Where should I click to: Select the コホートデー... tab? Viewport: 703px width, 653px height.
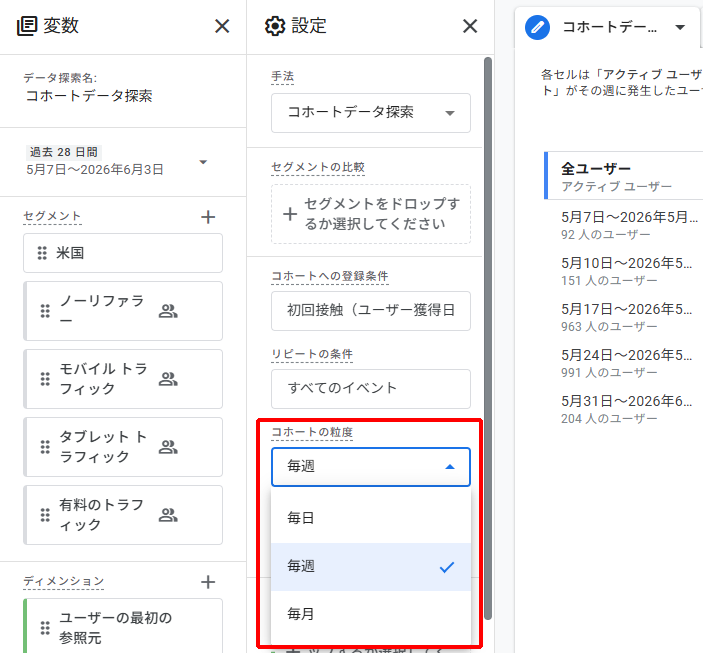point(609,27)
